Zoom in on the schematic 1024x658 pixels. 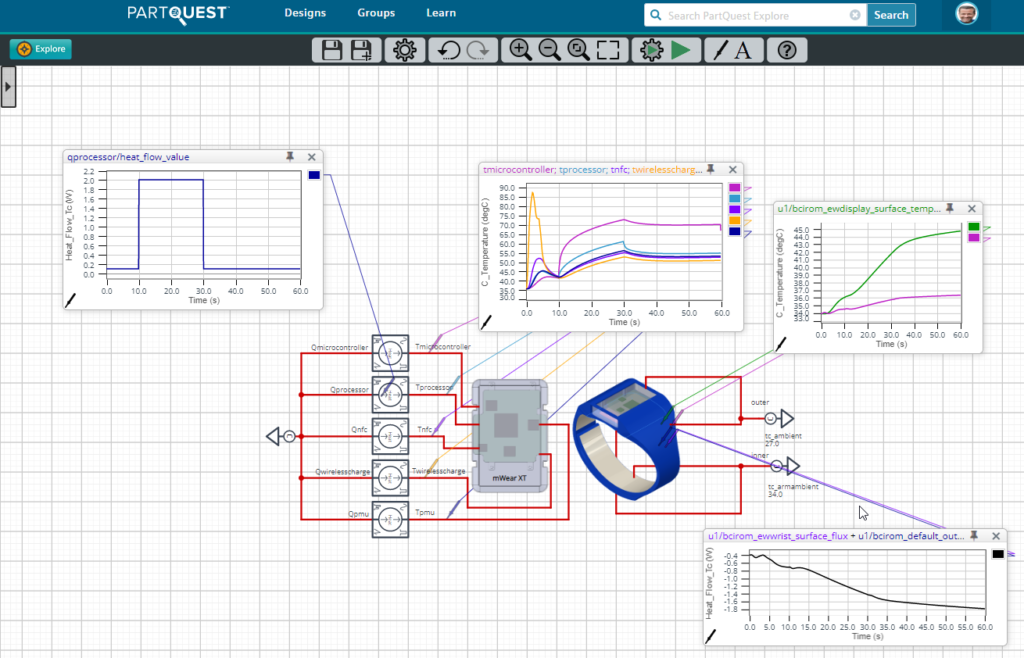tap(520, 49)
